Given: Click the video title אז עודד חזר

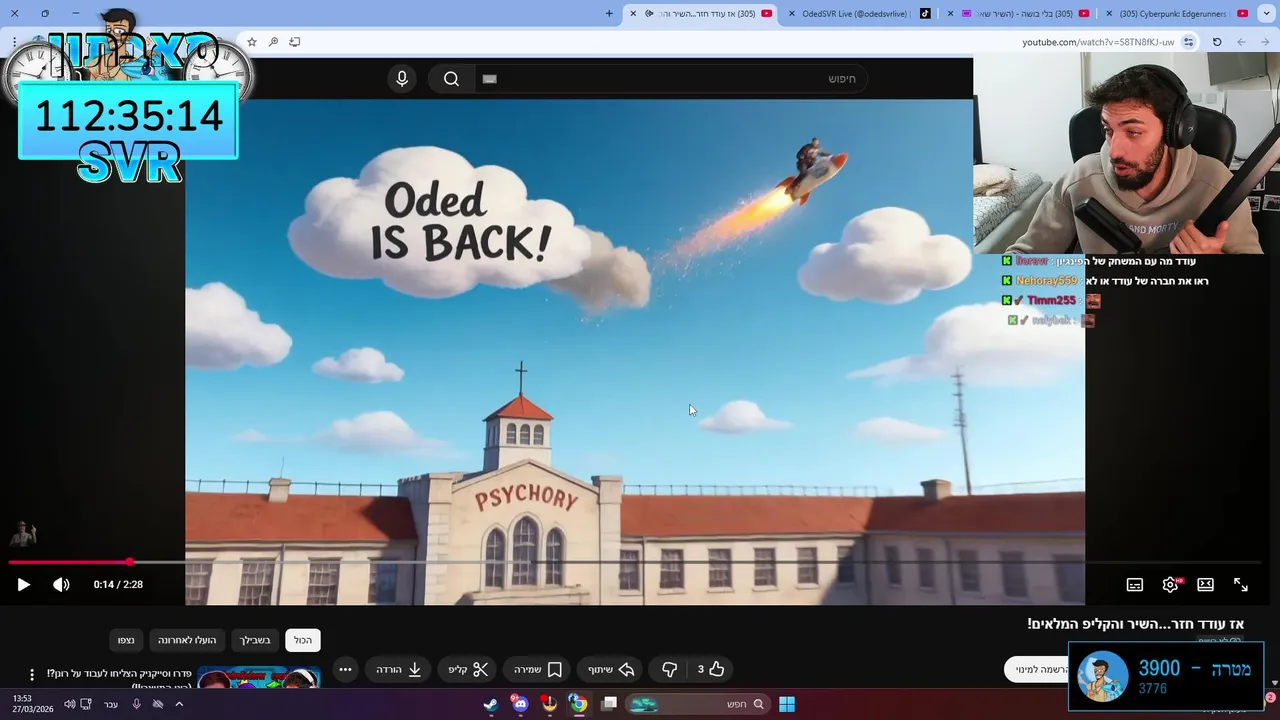Looking at the screenshot, I should click(1135, 624).
